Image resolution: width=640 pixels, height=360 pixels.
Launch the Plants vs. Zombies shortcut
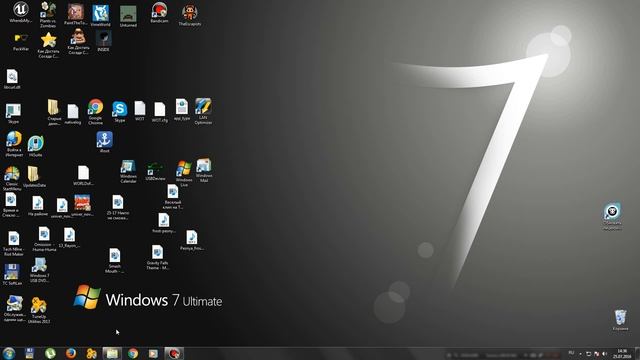(x=48, y=13)
